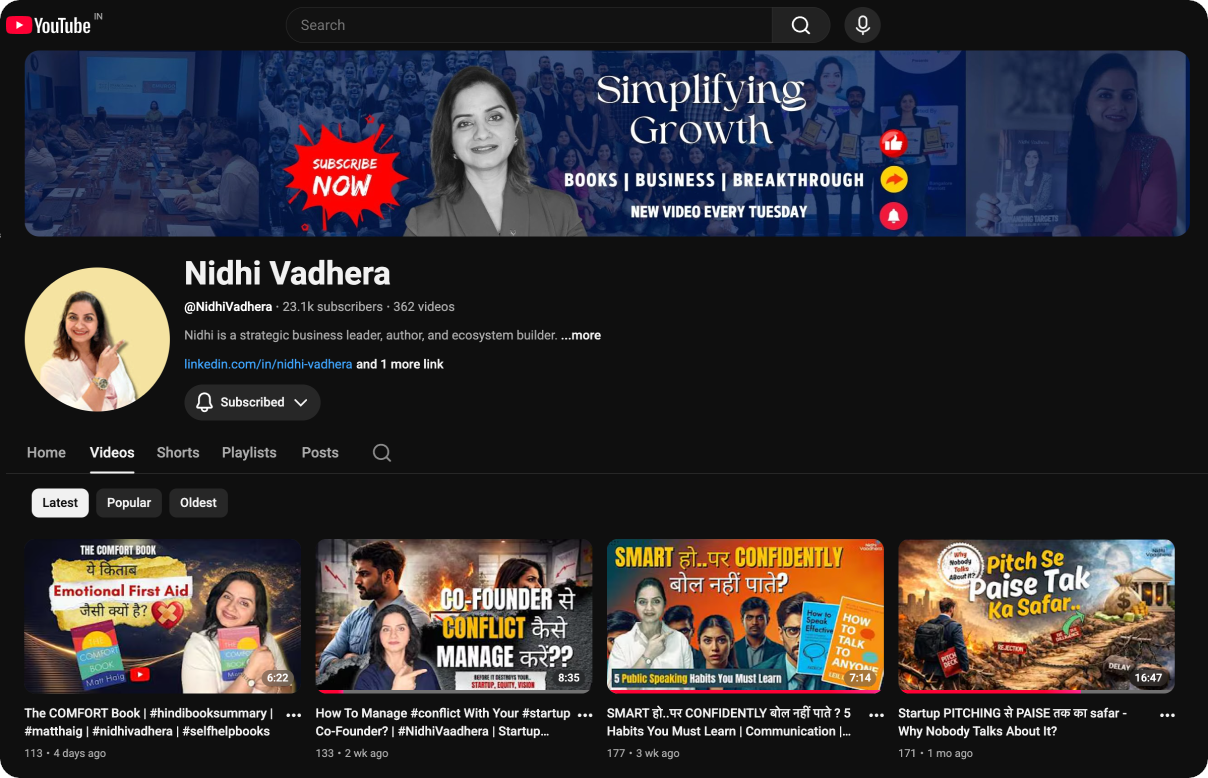Viewport: 1208px width, 778px height.
Task: Select the Popular sort chip
Action: coord(129,503)
